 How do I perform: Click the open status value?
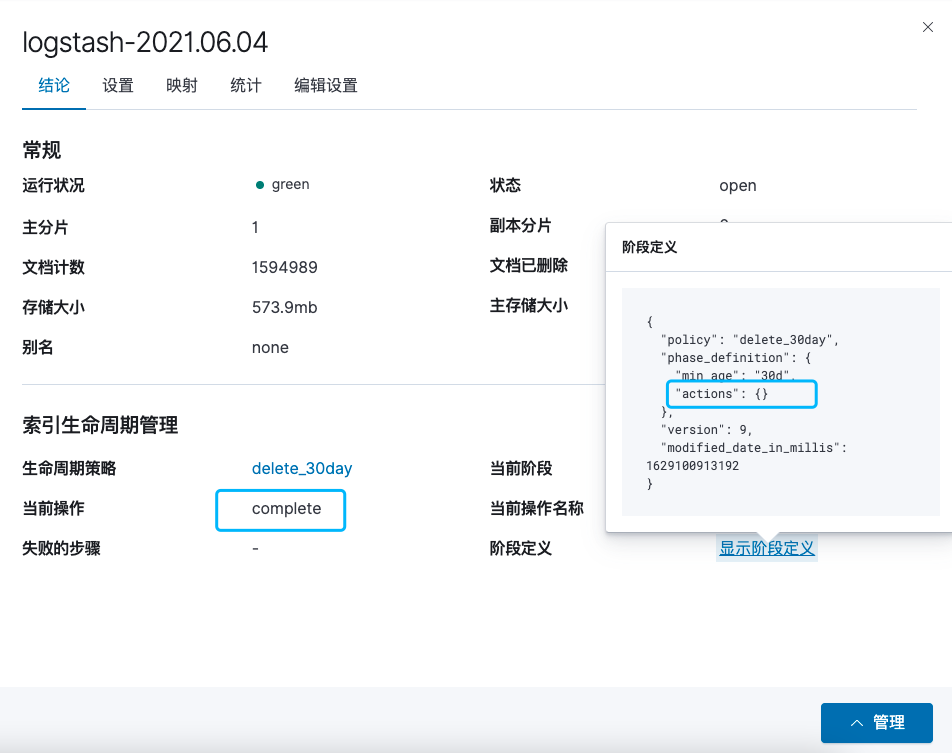(738, 186)
